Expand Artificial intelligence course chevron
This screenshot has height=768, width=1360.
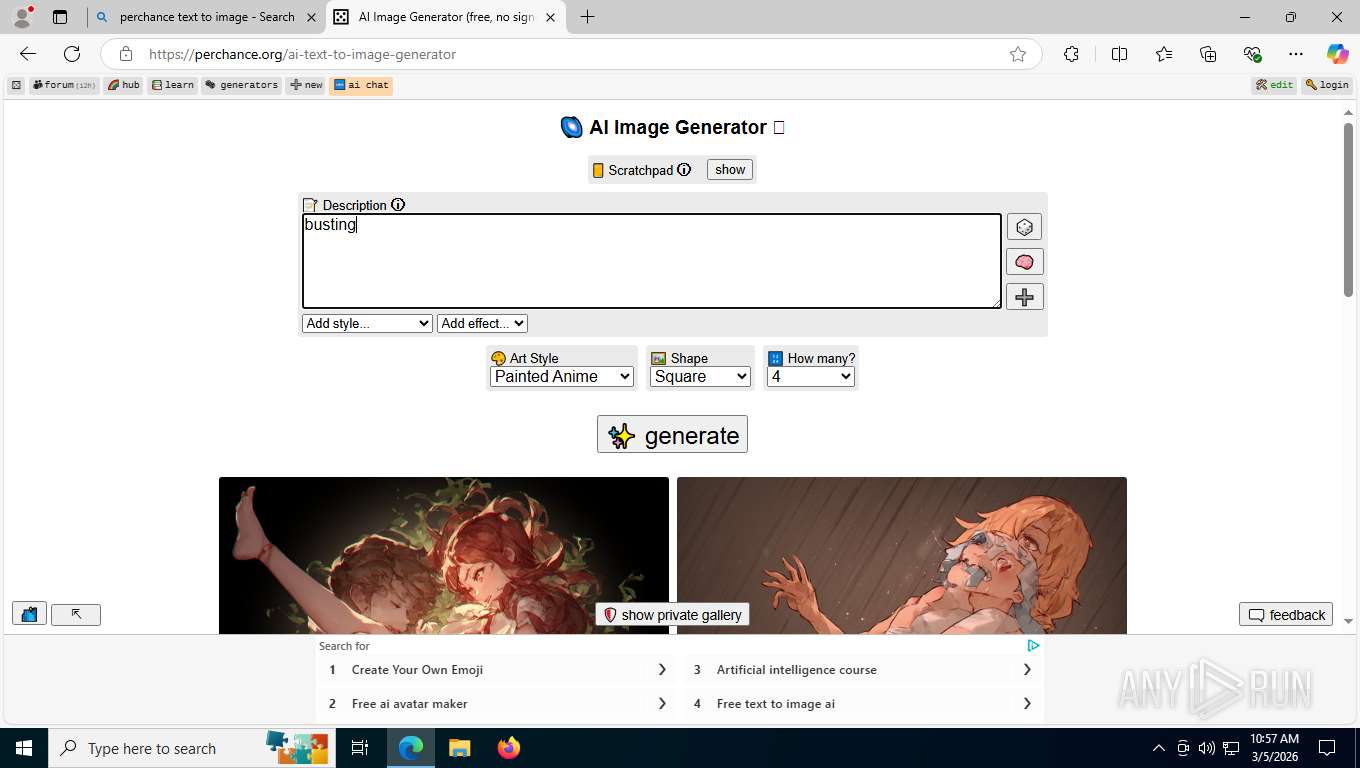coord(1027,670)
